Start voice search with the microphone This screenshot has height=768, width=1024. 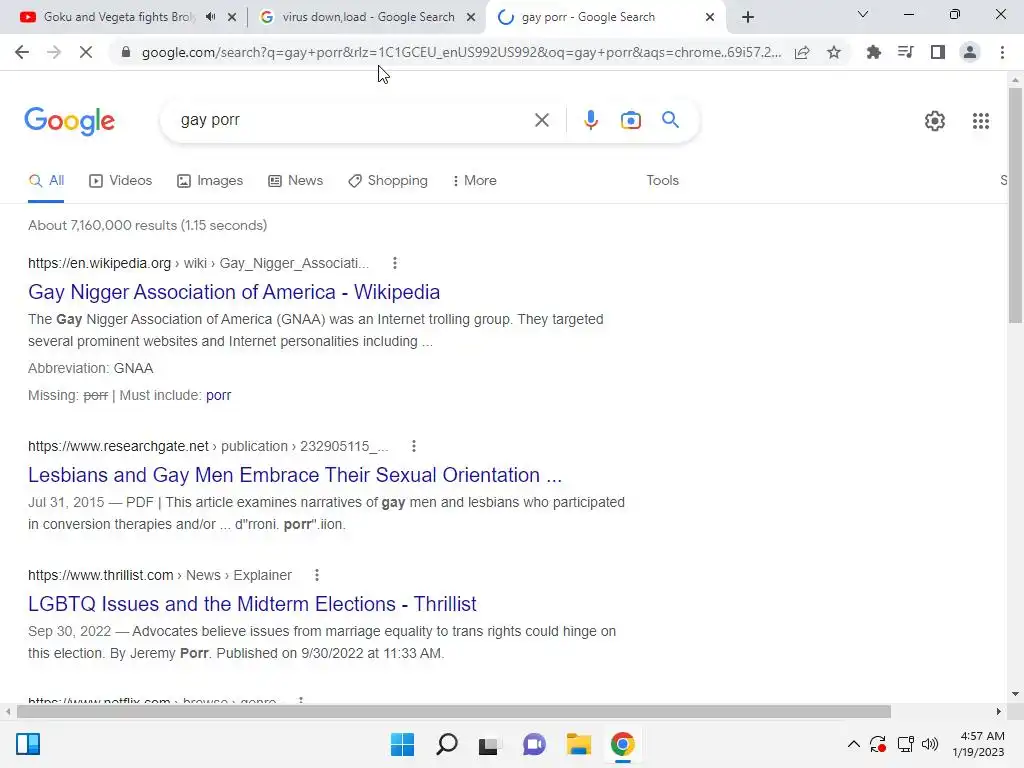[x=590, y=120]
